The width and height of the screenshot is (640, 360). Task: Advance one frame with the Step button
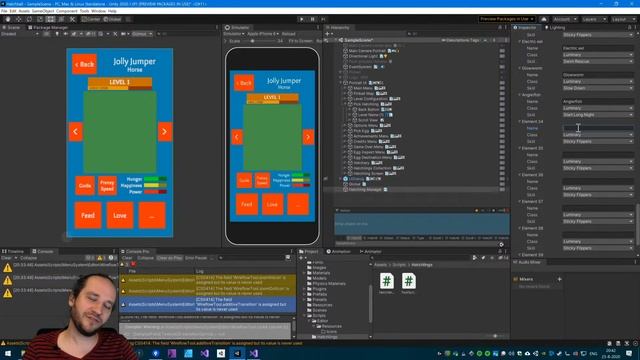tap(323, 19)
